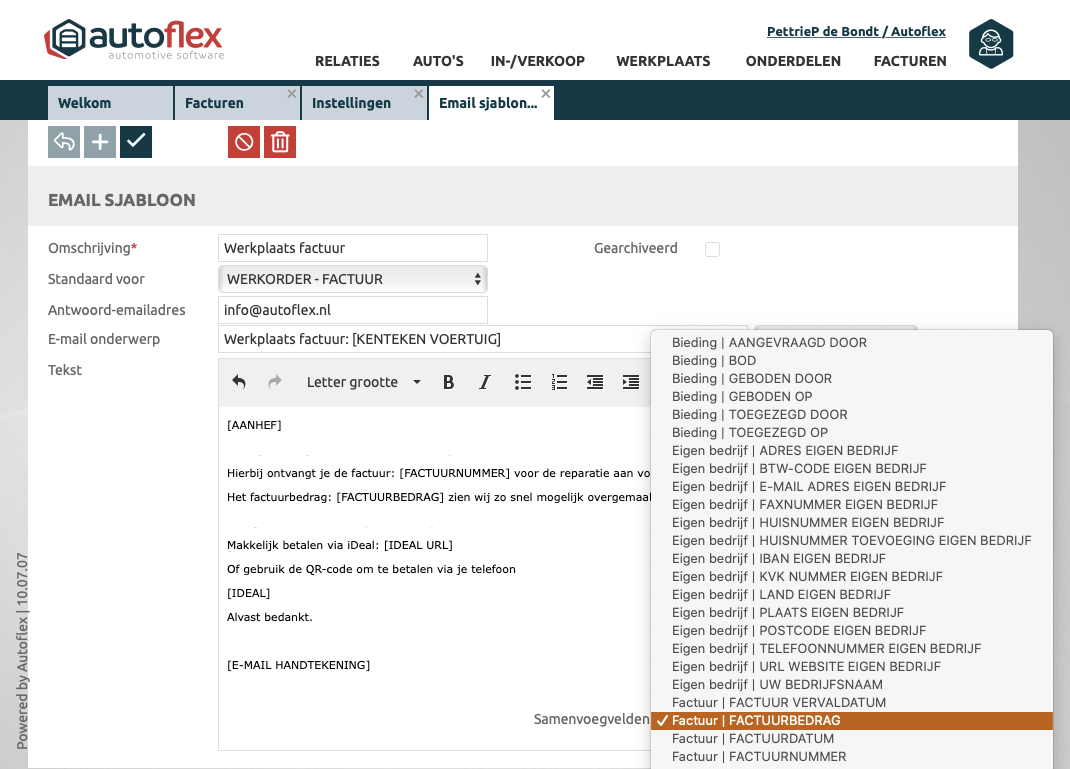Open the user profile avatar
The height and width of the screenshot is (769, 1070).
(x=991, y=44)
